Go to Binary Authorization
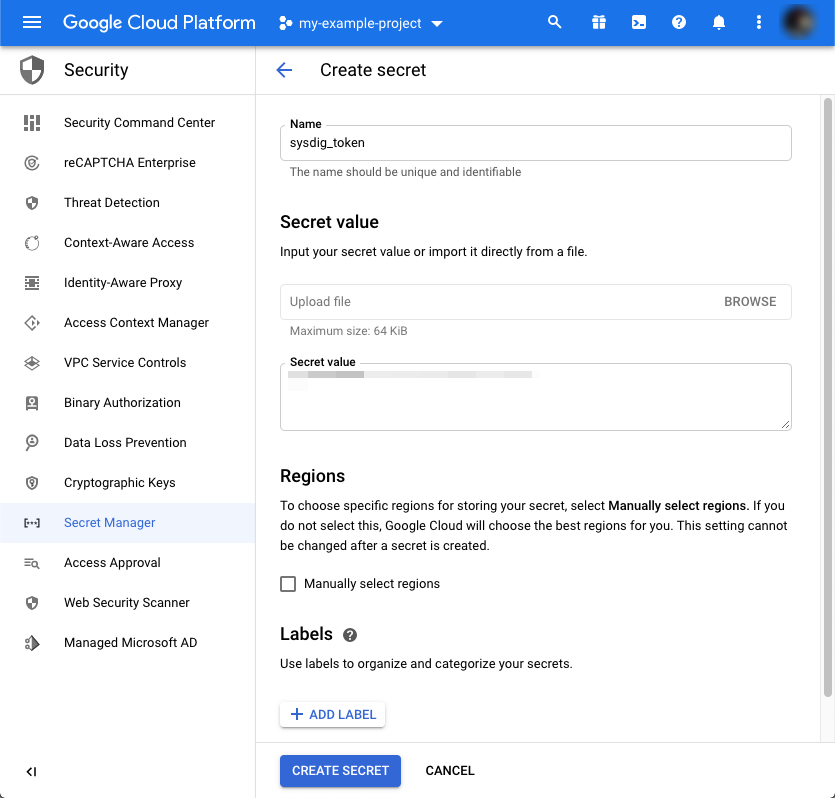Screen dimensions: 835x798 pyautogui.click(x=122, y=402)
